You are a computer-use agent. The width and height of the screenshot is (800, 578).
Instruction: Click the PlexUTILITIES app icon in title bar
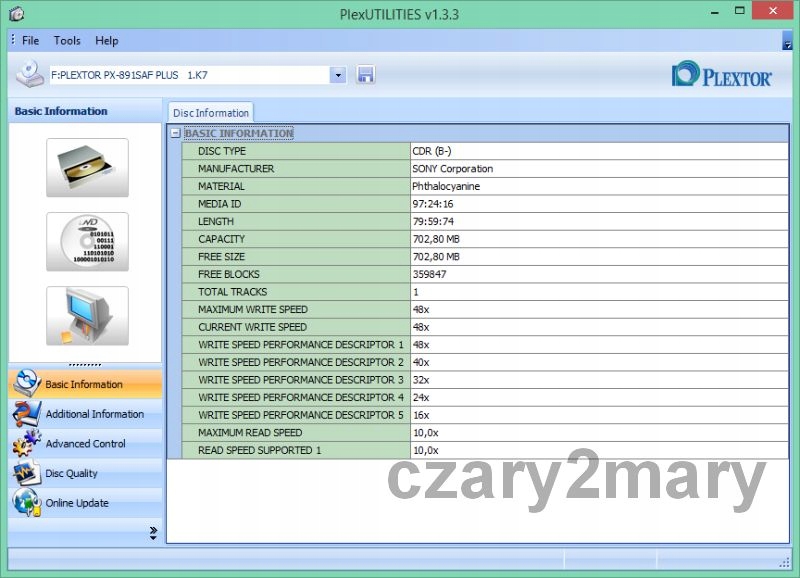[x=17, y=14]
